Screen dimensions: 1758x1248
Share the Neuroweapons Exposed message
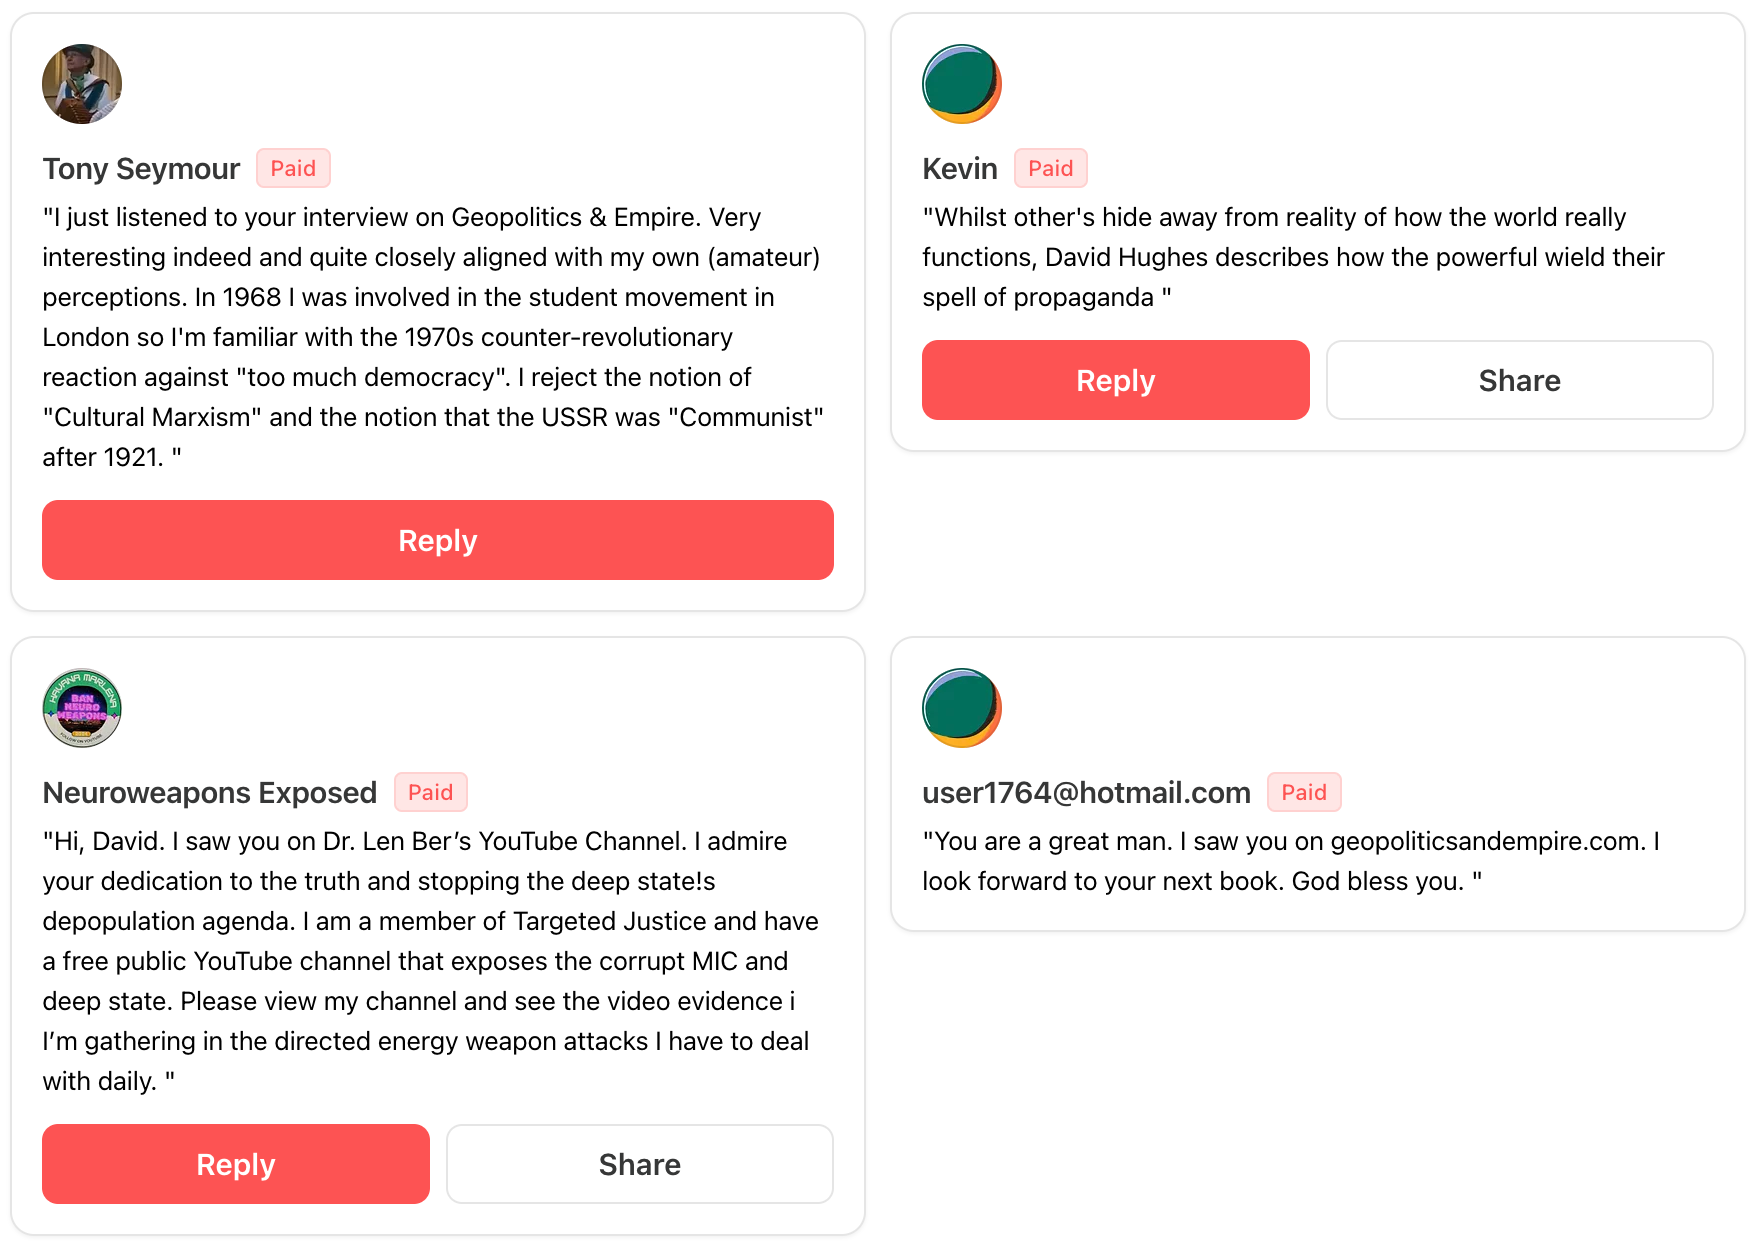coord(639,1164)
